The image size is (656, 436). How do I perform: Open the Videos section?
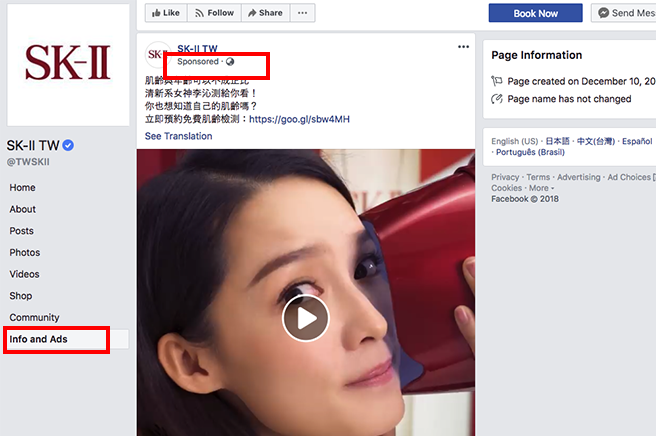(24, 274)
